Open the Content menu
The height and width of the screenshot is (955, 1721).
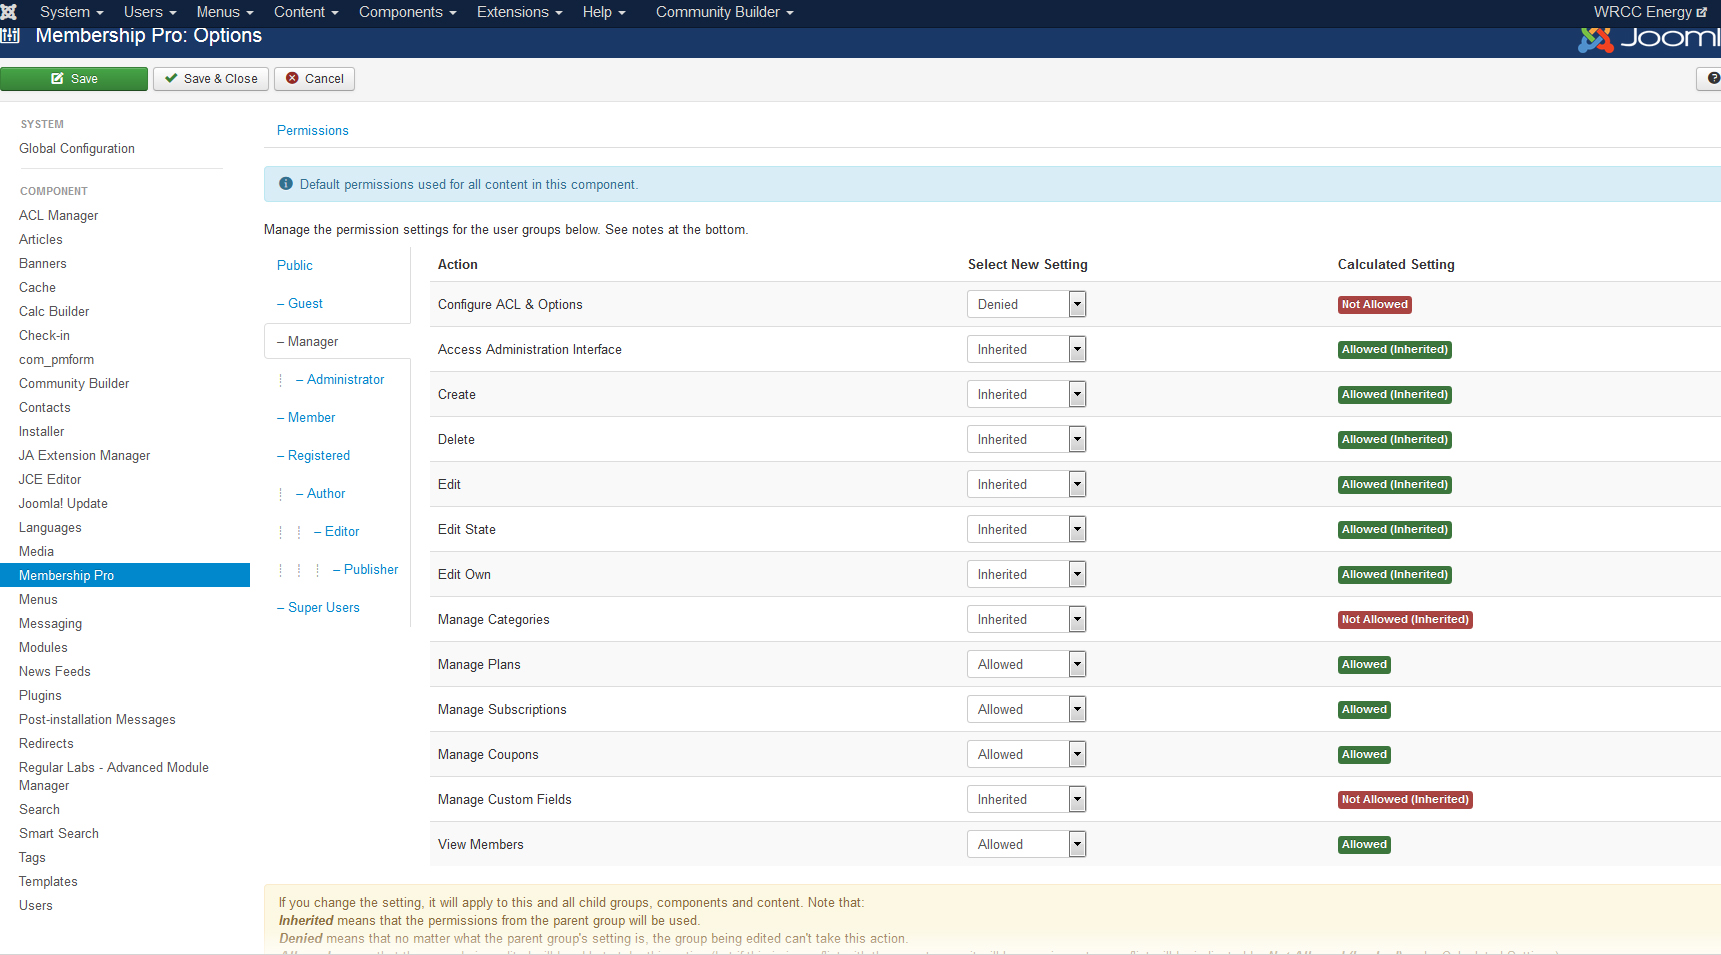306,12
